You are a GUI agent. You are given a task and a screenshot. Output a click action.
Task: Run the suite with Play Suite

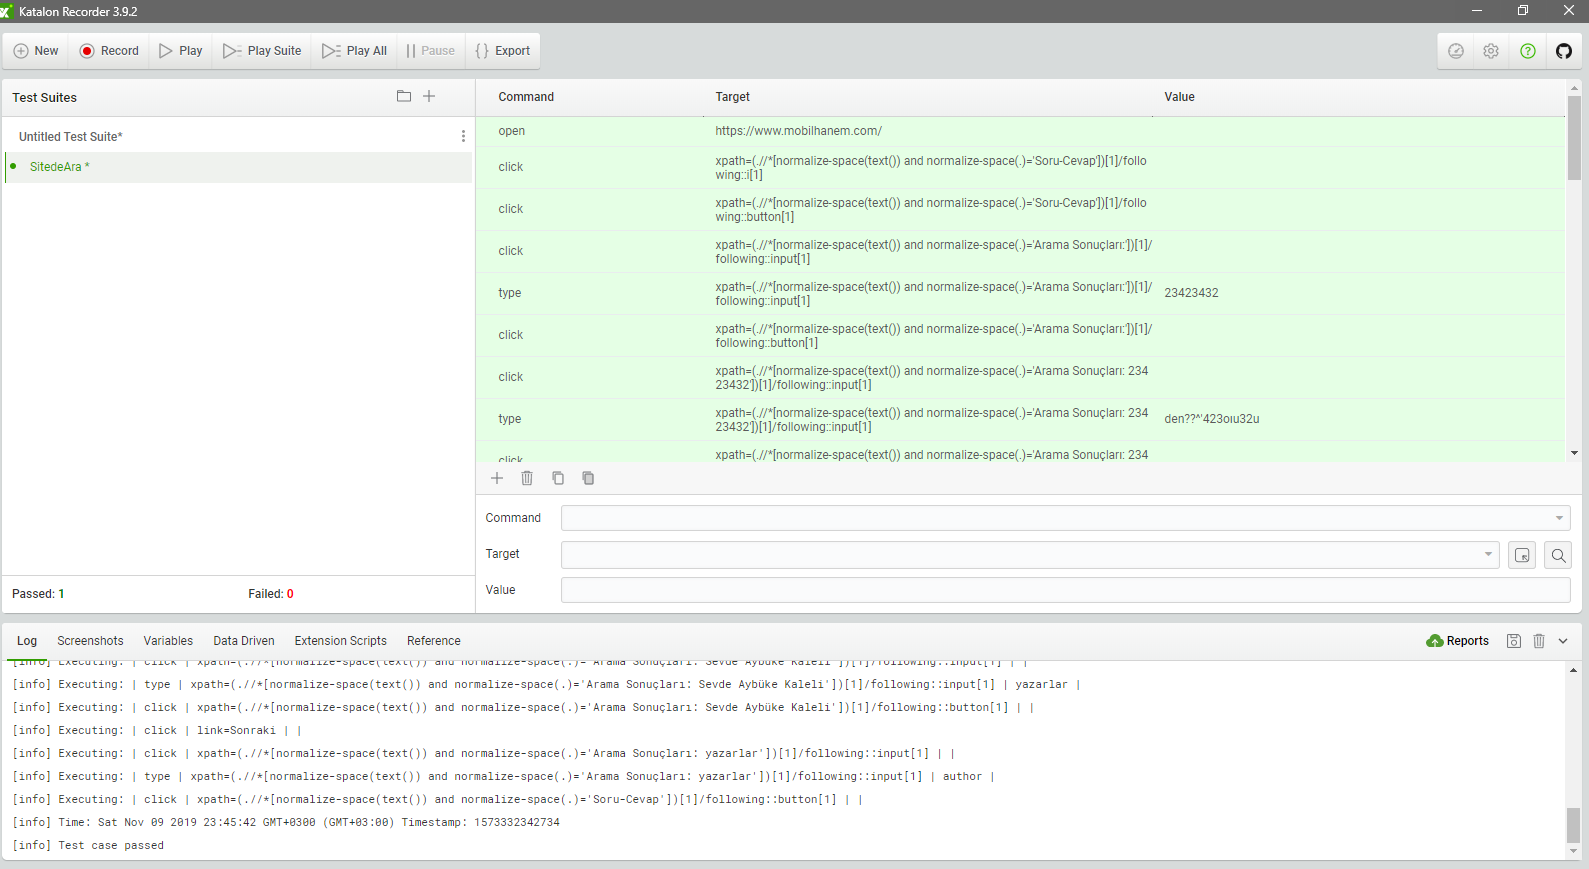[262, 51]
